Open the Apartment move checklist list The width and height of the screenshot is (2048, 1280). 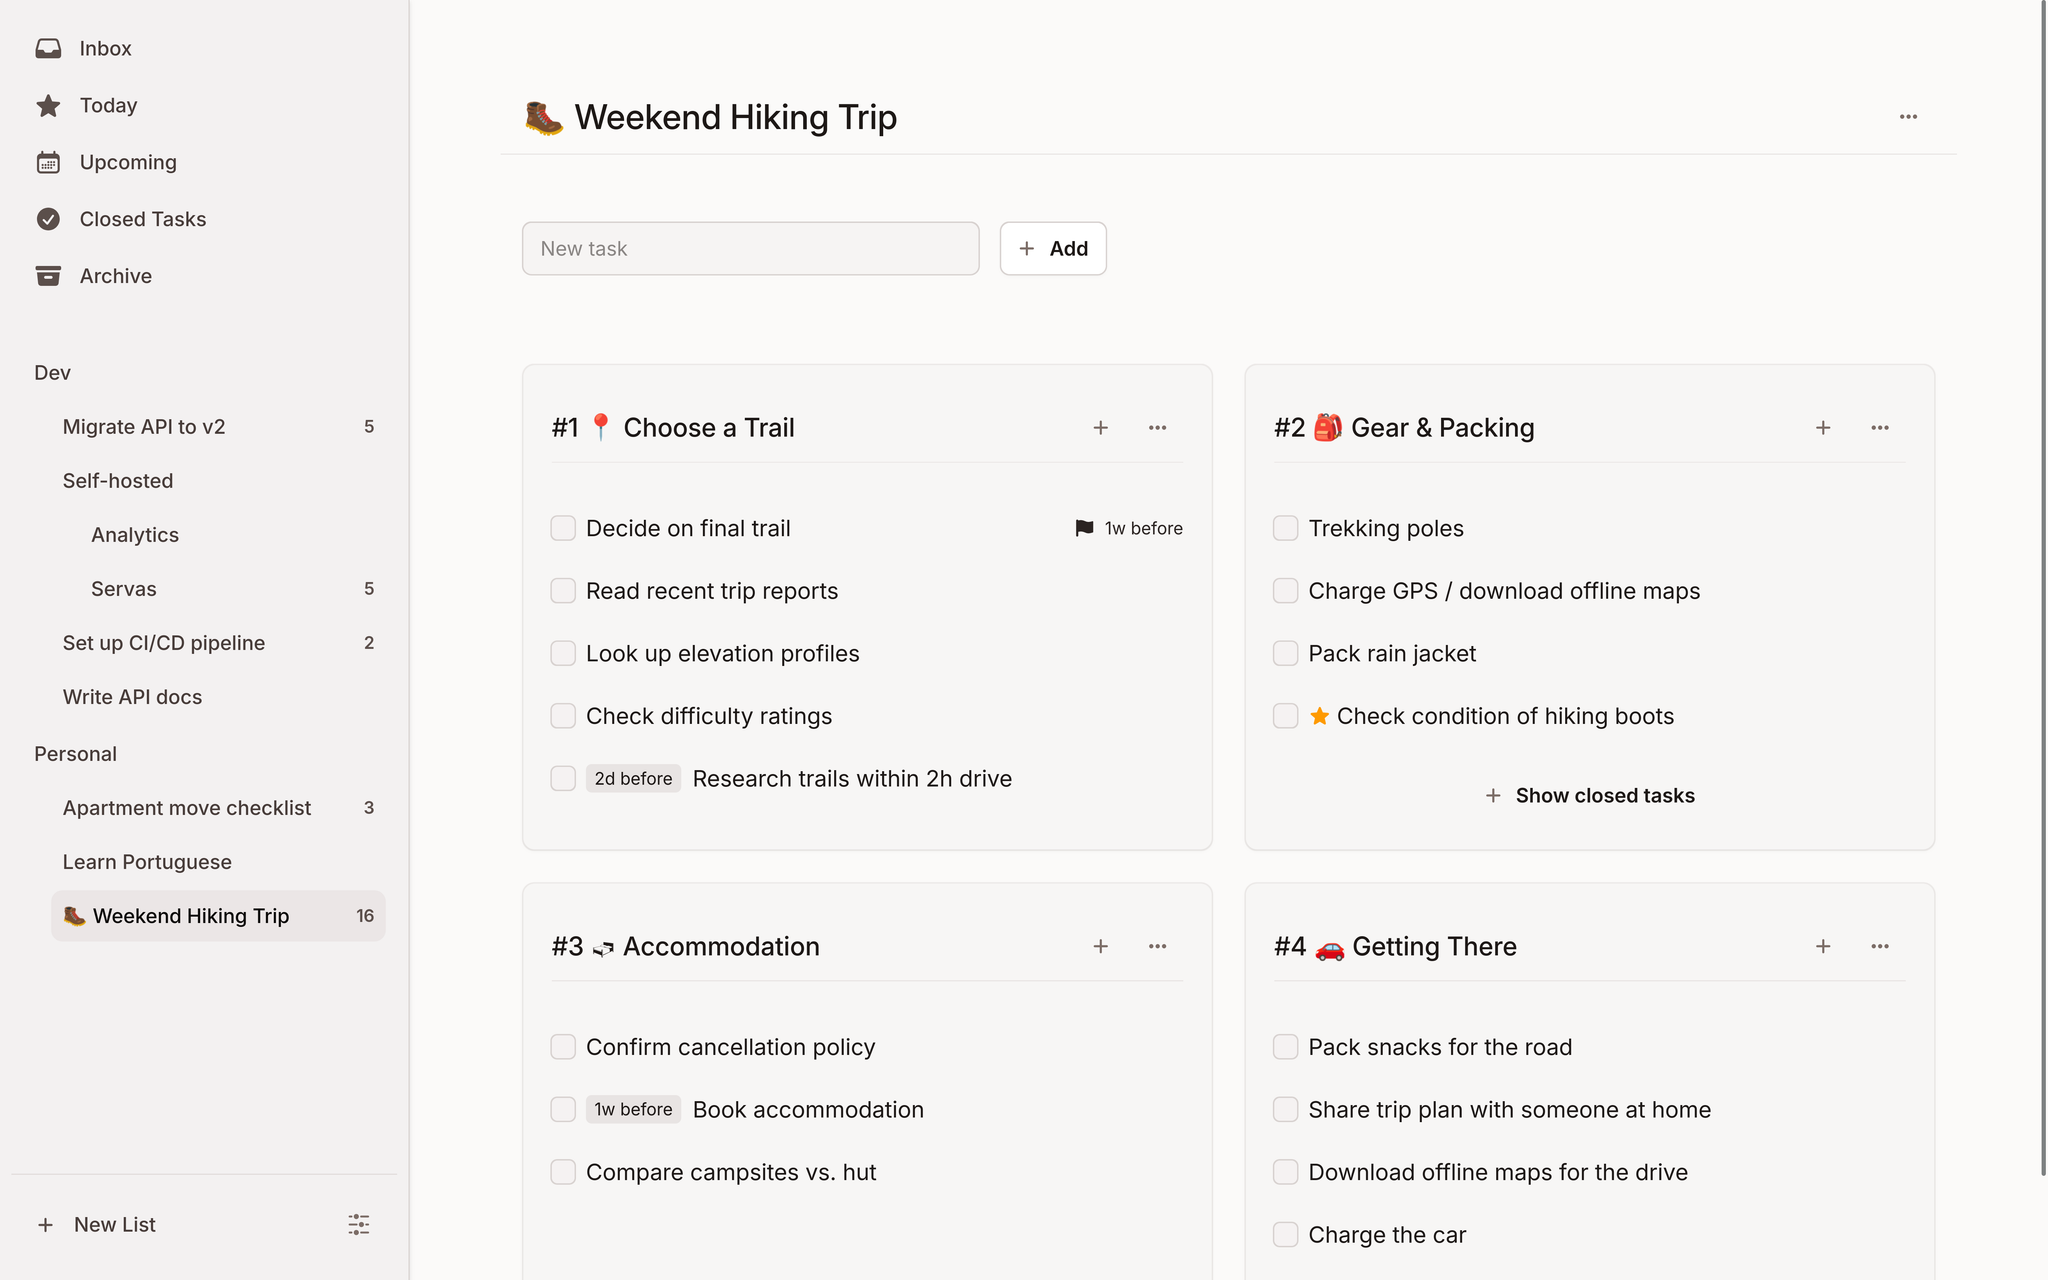click(186, 808)
